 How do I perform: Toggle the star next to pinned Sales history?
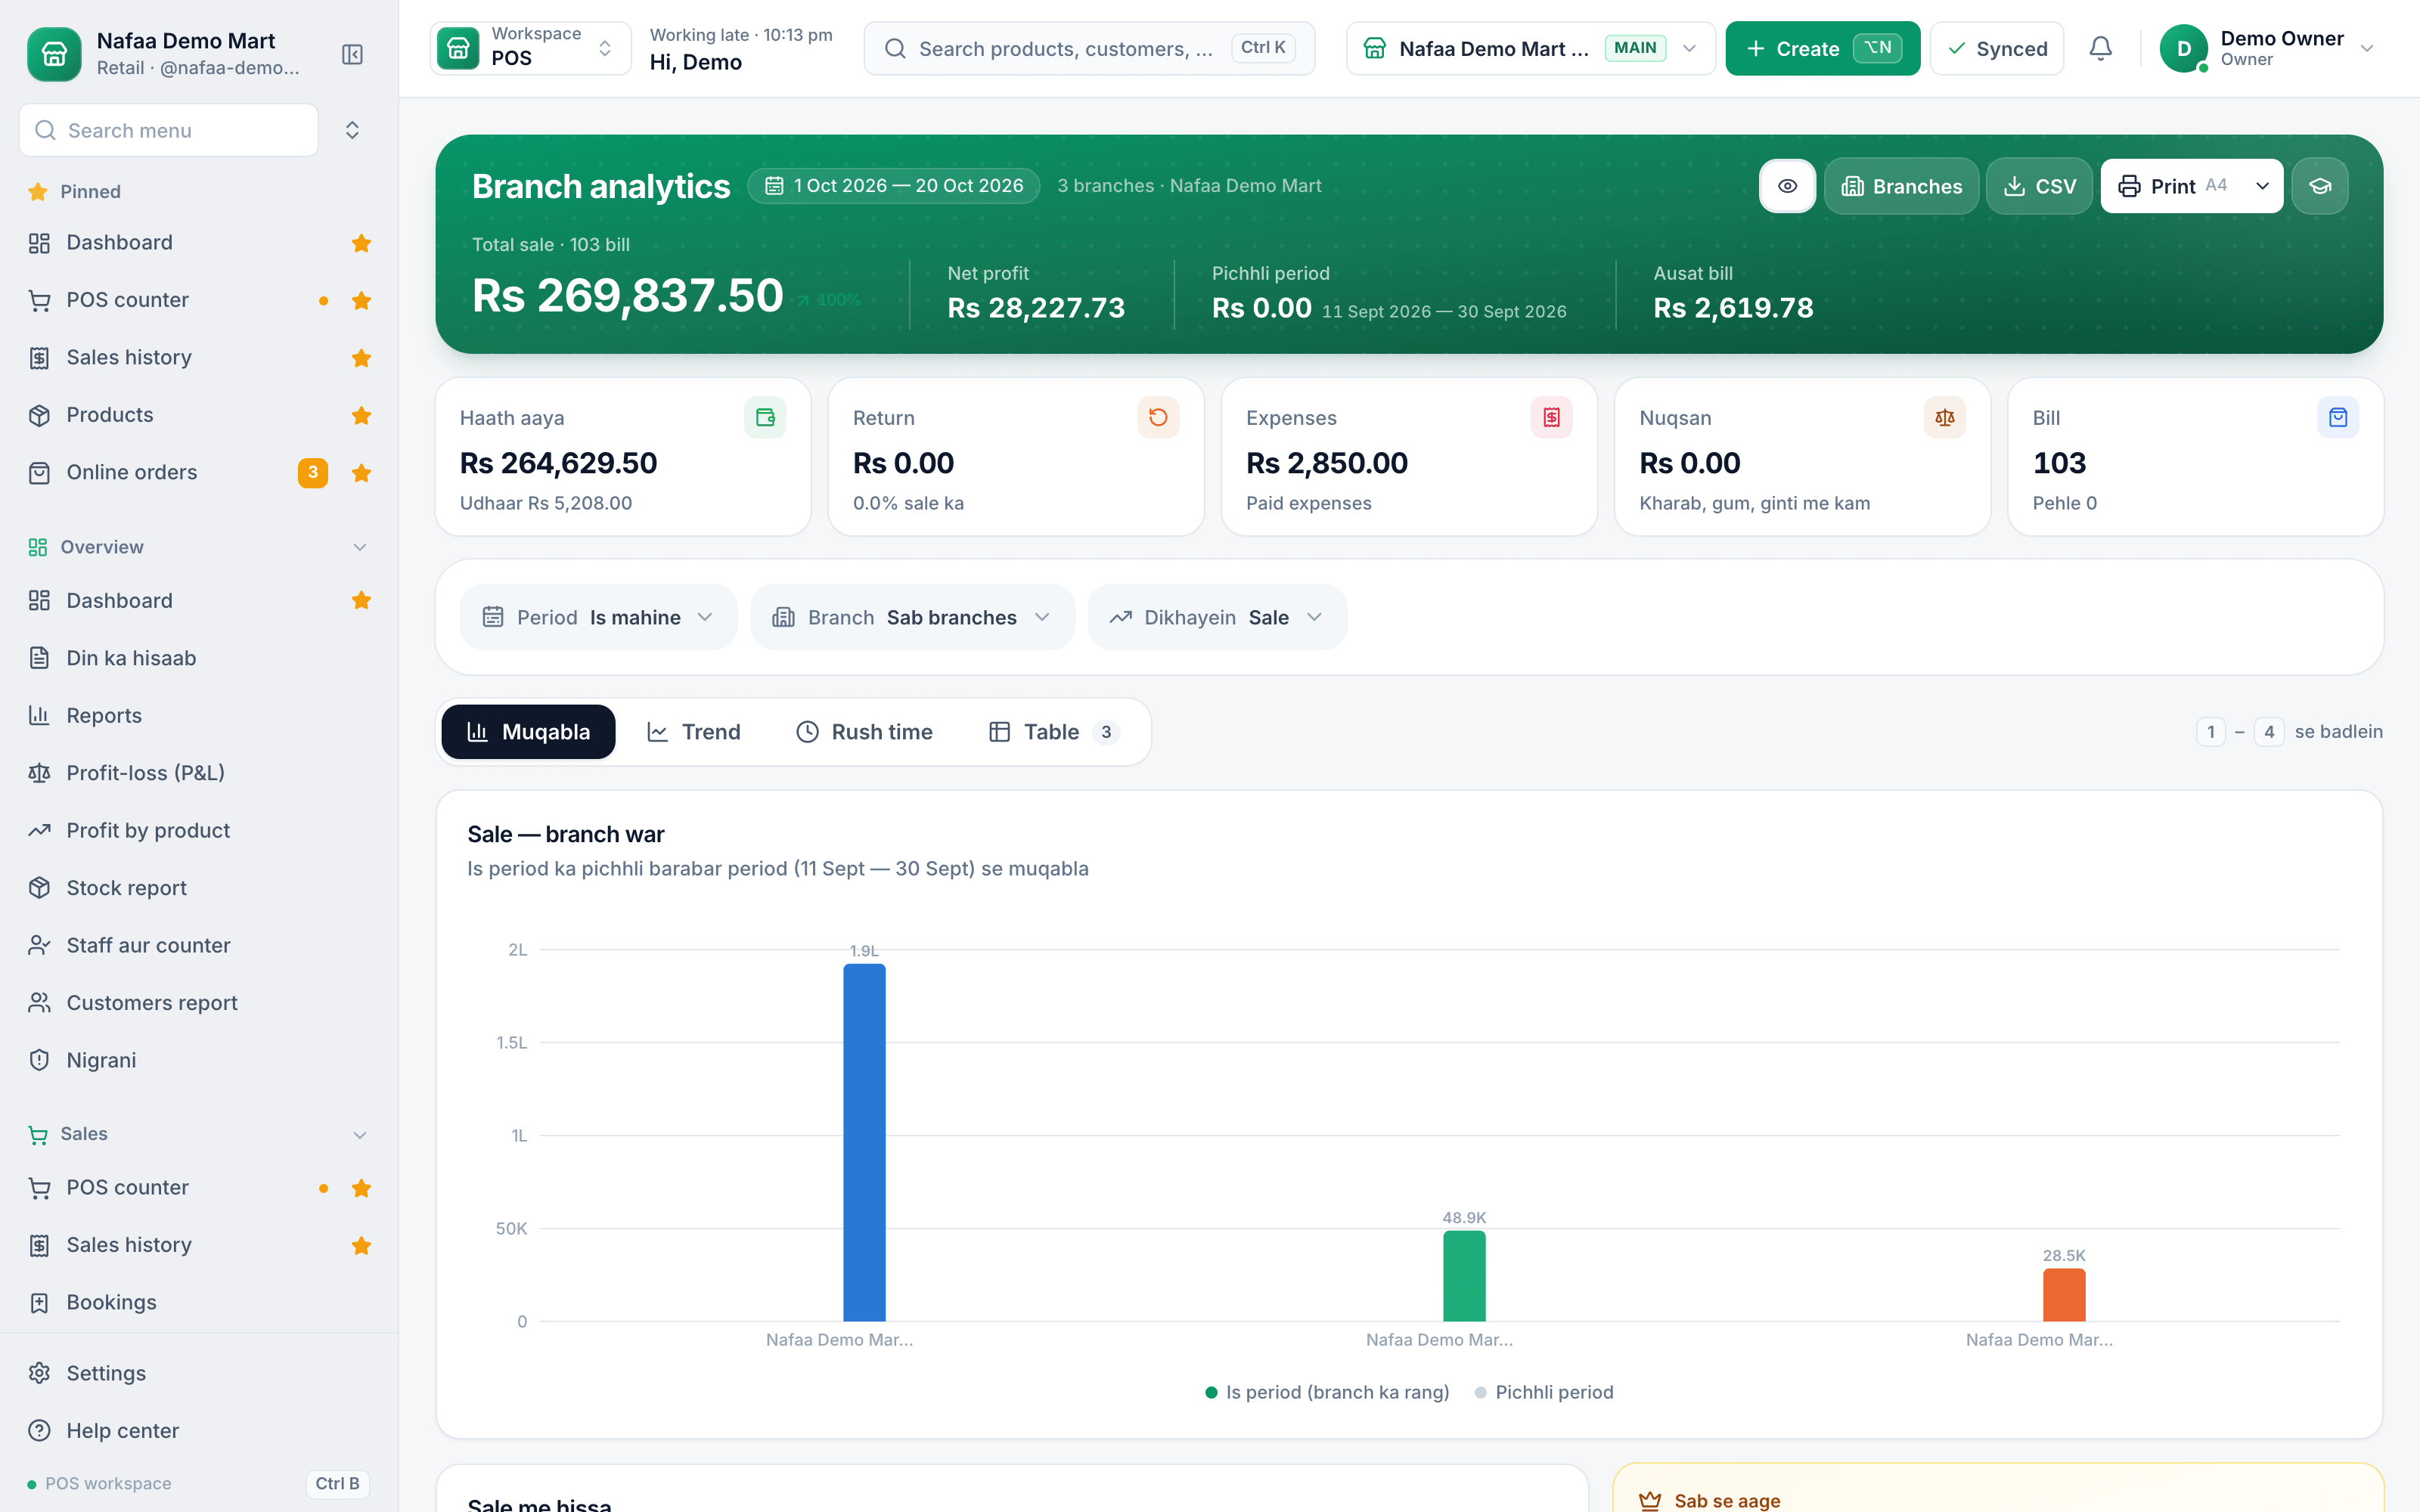pyautogui.click(x=361, y=358)
